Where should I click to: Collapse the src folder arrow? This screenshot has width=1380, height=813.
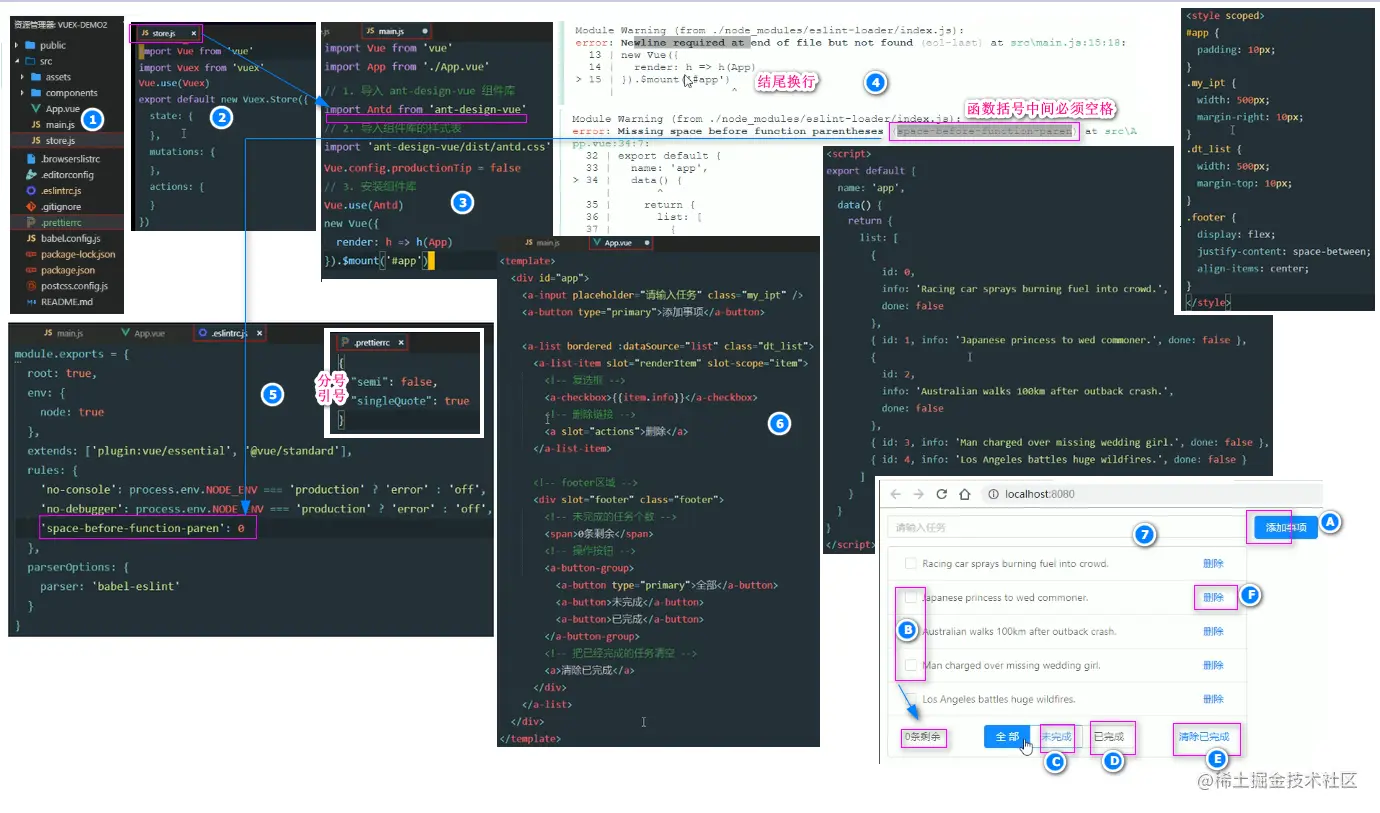17,61
